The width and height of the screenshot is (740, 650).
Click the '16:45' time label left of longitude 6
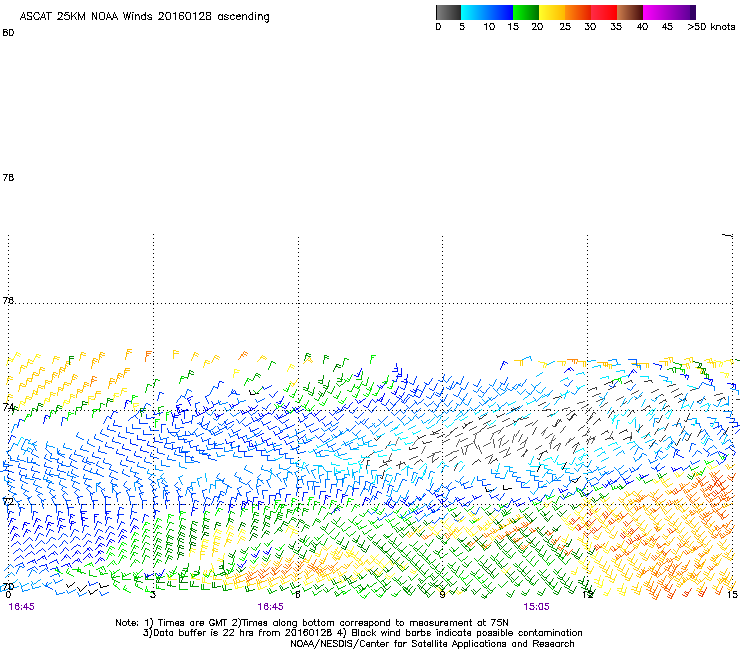coord(270,607)
